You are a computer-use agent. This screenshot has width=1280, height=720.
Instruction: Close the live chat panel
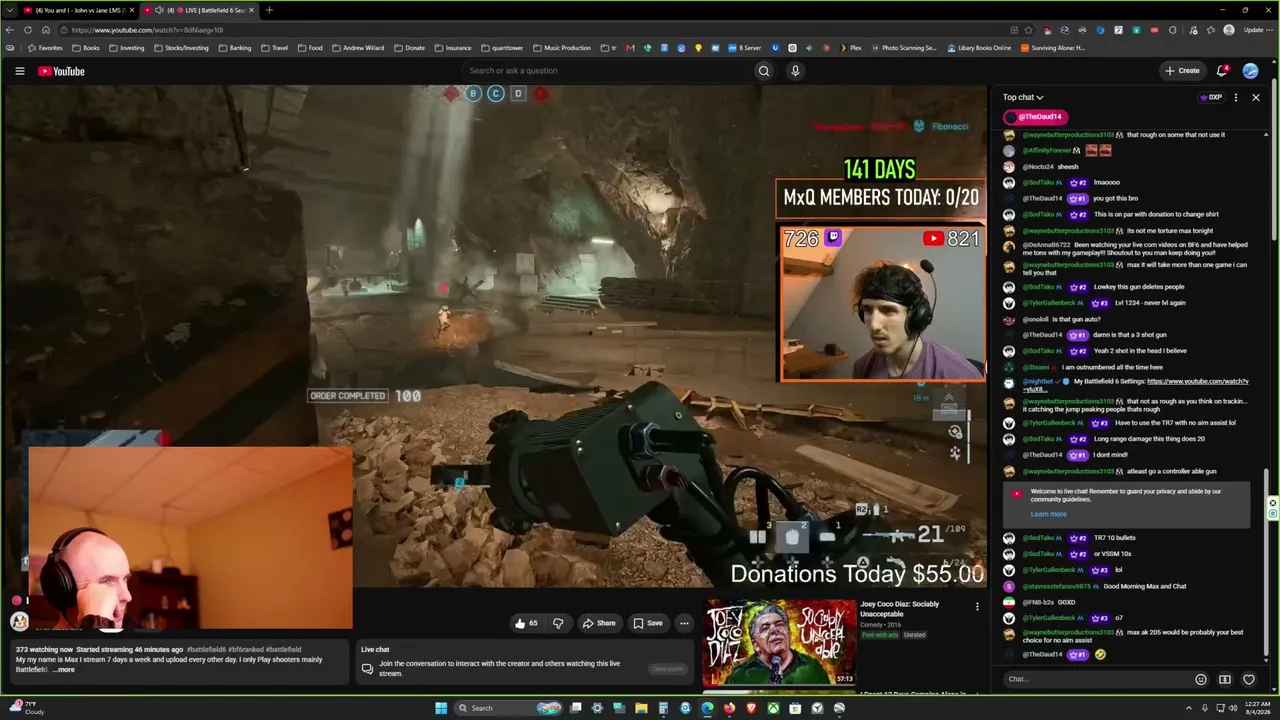tap(1256, 97)
